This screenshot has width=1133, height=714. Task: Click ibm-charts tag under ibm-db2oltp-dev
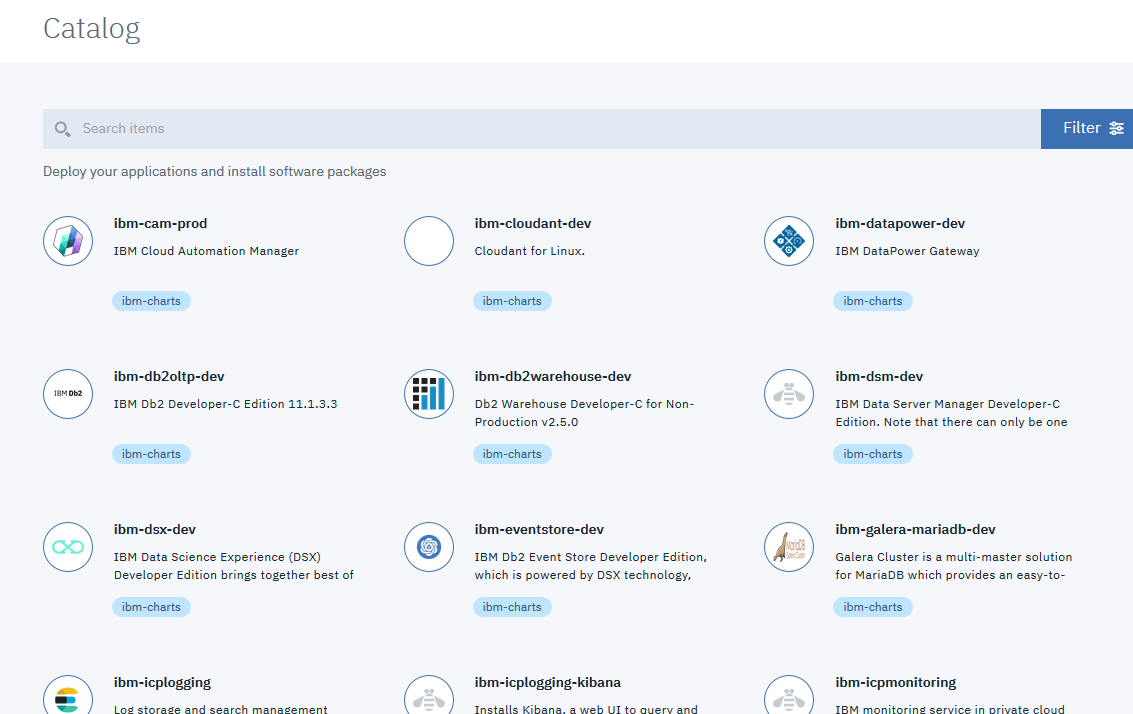151,454
